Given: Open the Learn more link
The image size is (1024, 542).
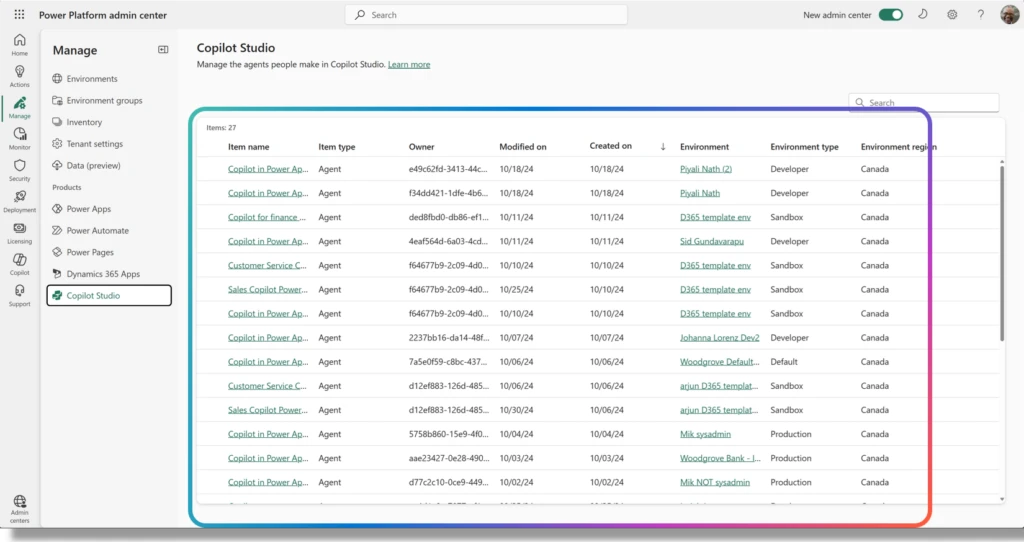Looking at the screenshot, I should (x=409, y=65).
